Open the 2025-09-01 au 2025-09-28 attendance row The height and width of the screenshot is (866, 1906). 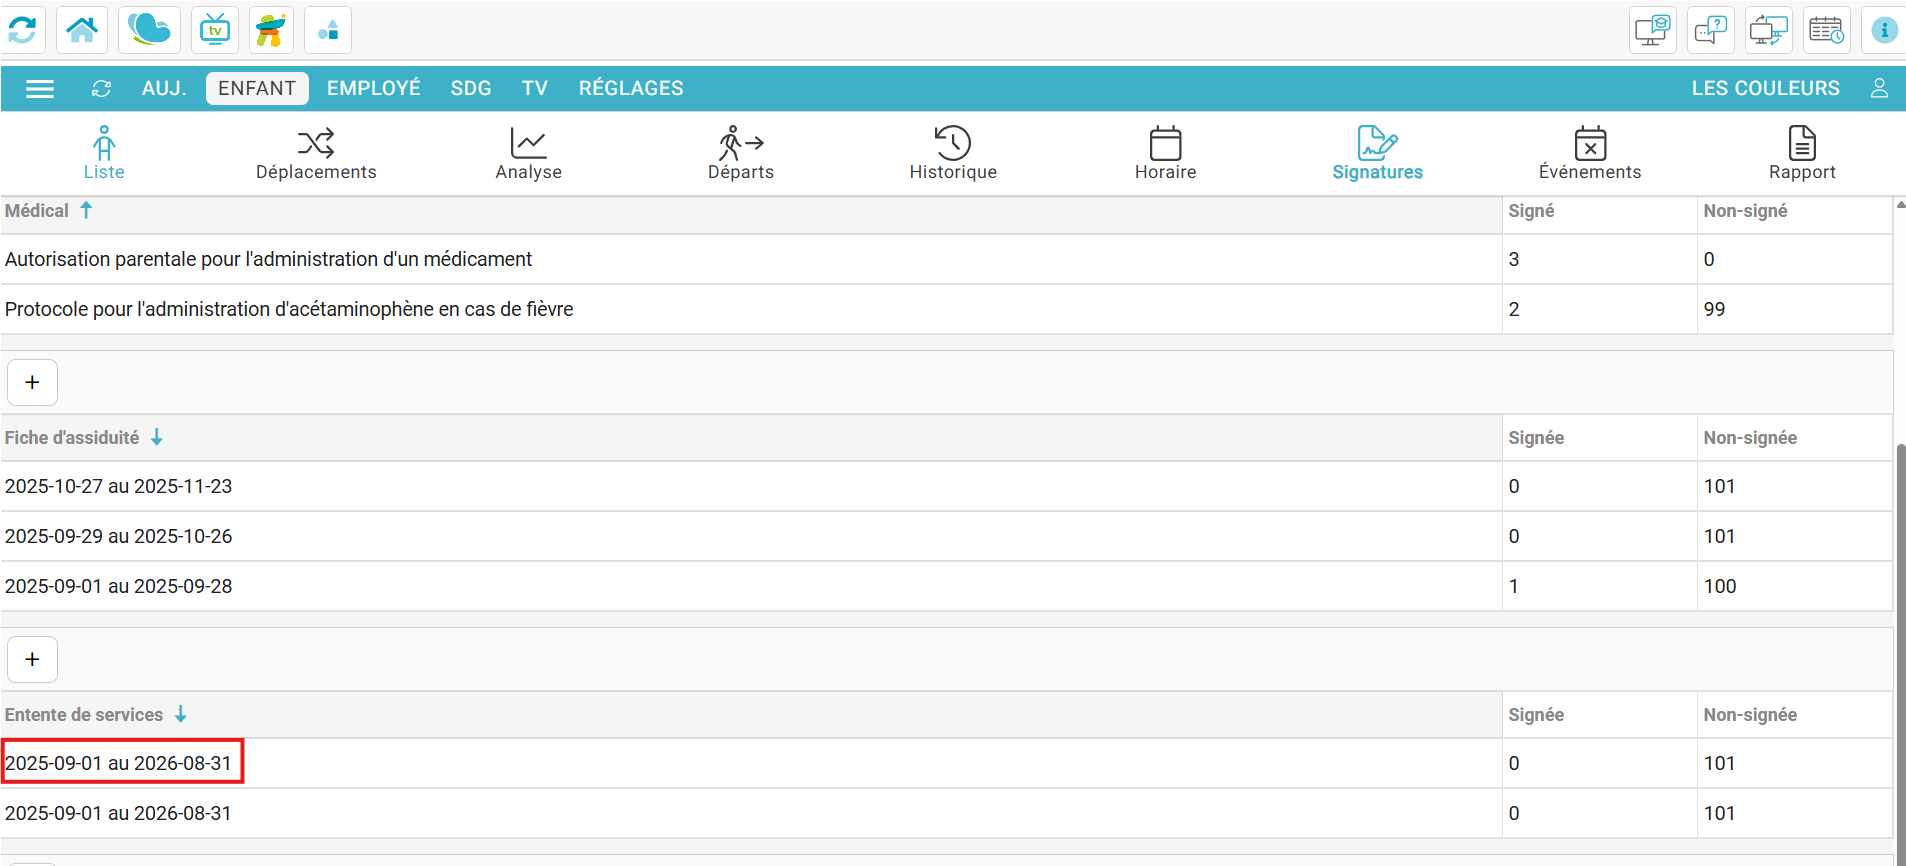tap(119, 587)
